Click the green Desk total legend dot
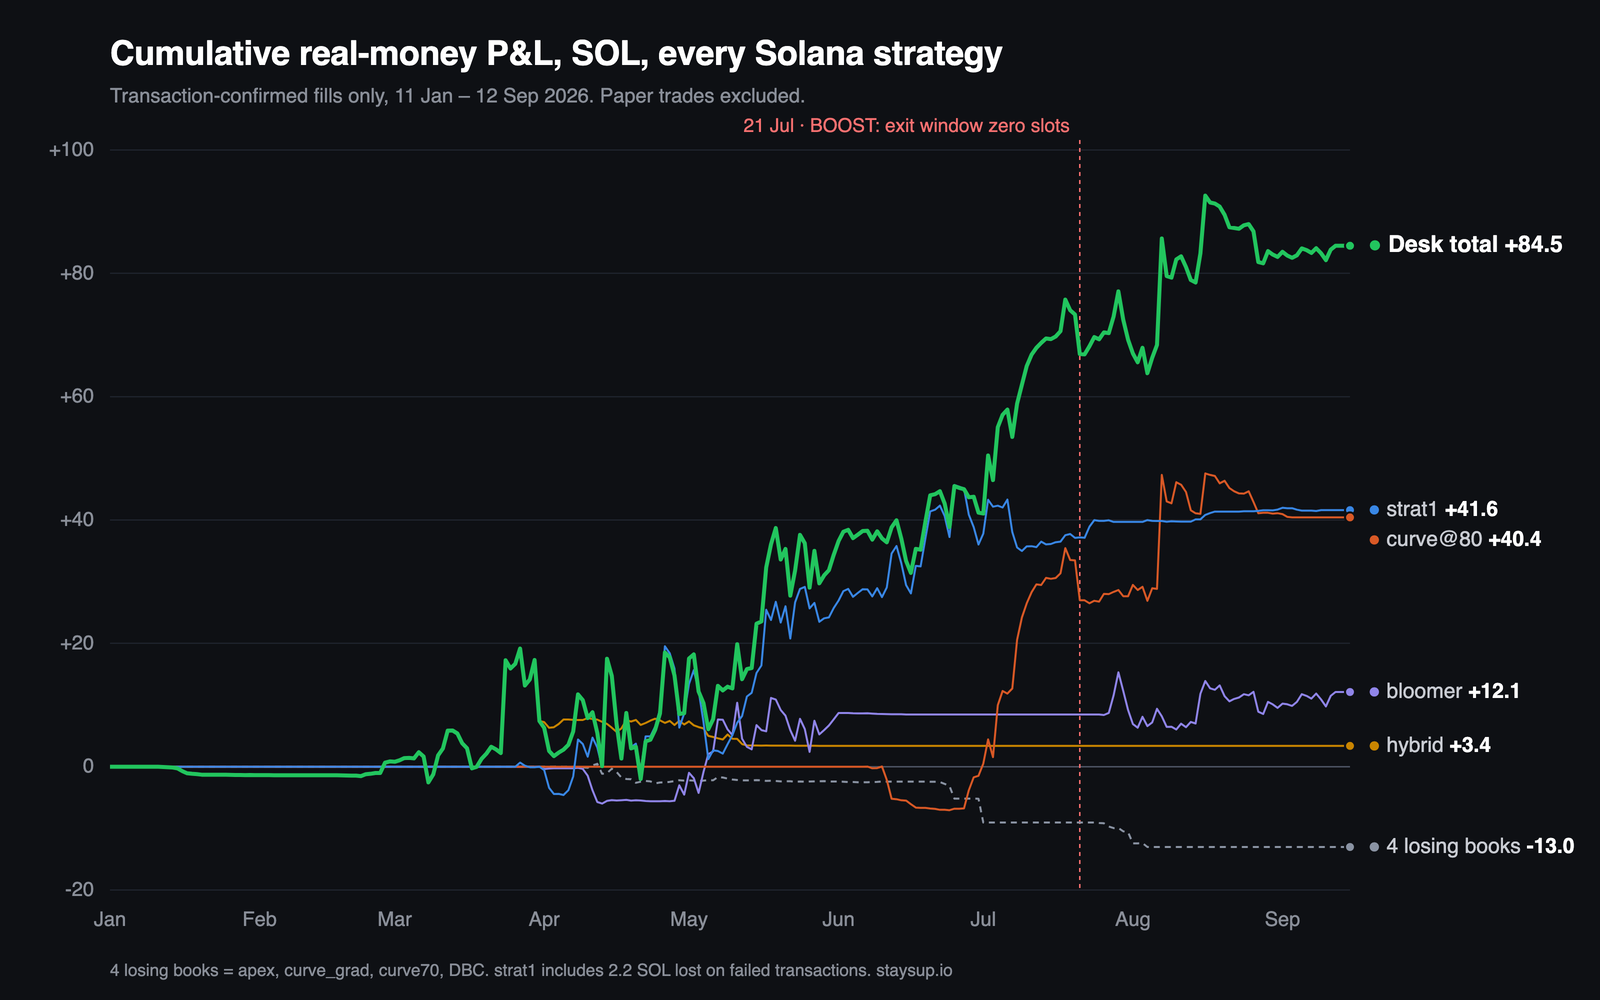This screenshot has width=1600, height=1000. [1375, 245]
